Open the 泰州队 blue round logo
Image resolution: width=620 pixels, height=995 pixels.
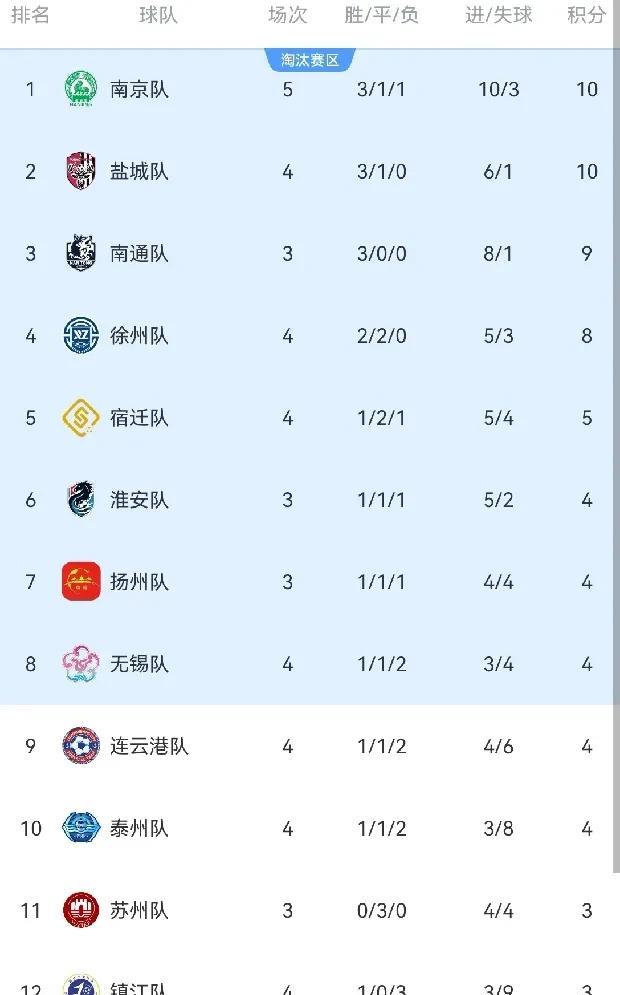click(81, 827)
